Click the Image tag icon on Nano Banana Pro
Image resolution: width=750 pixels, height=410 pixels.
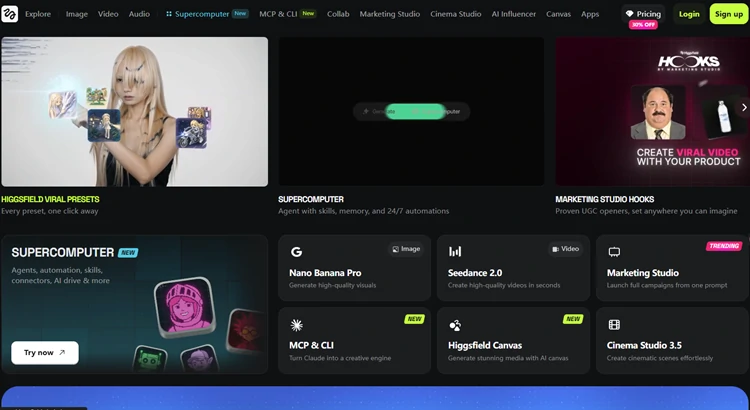tap(396, 249)
